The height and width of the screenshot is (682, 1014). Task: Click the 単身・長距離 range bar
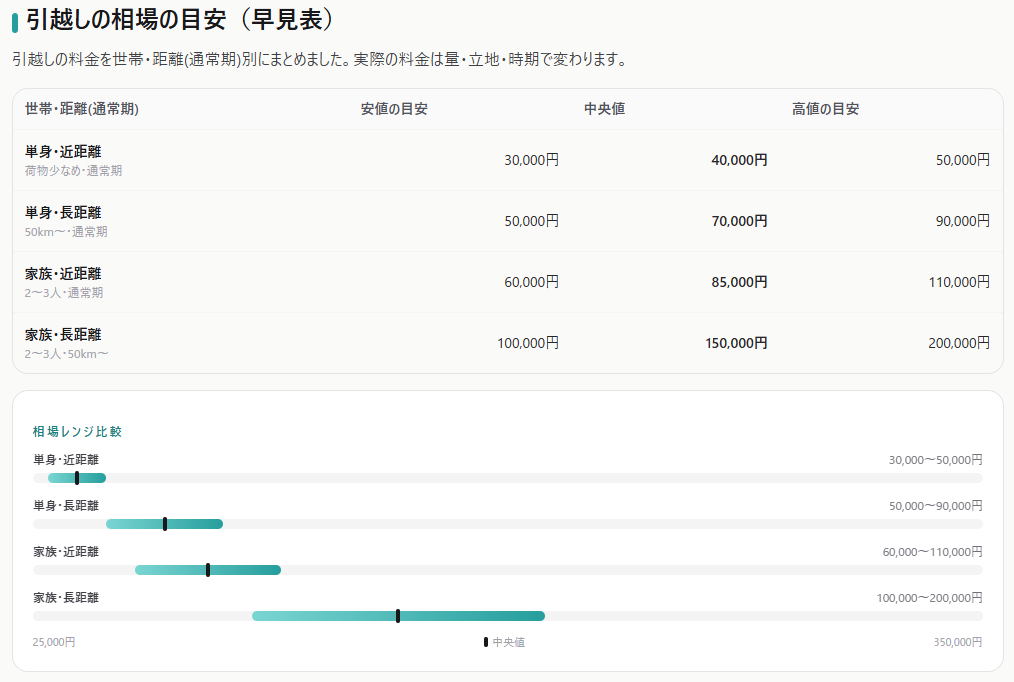(x=164, y=524)
